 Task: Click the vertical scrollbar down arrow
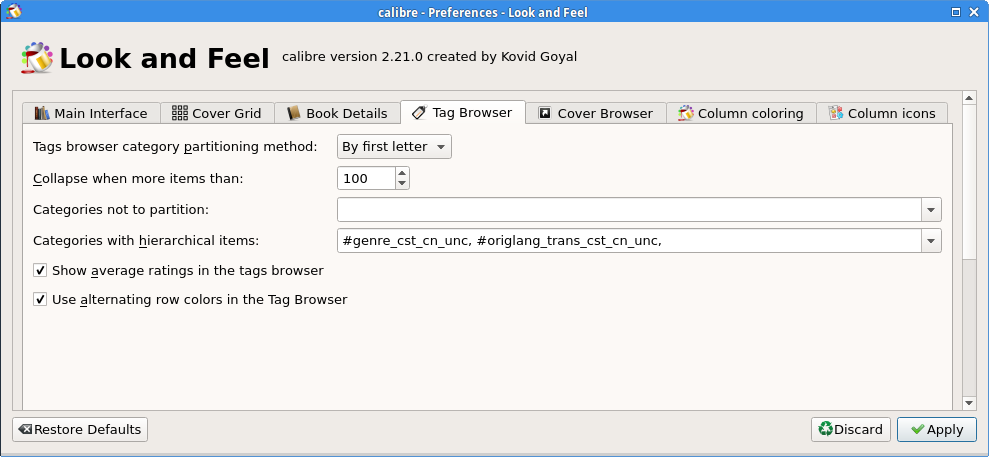[x=968, y=402]
